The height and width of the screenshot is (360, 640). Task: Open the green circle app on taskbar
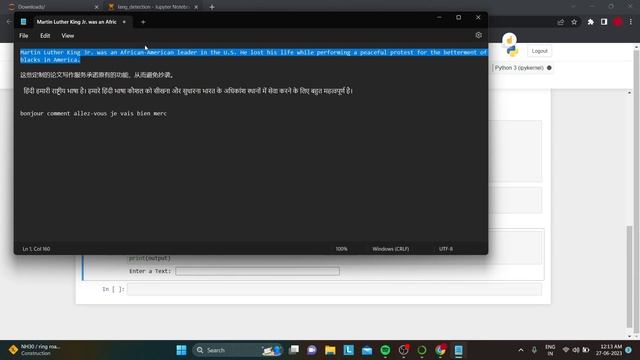pos(422,350)
